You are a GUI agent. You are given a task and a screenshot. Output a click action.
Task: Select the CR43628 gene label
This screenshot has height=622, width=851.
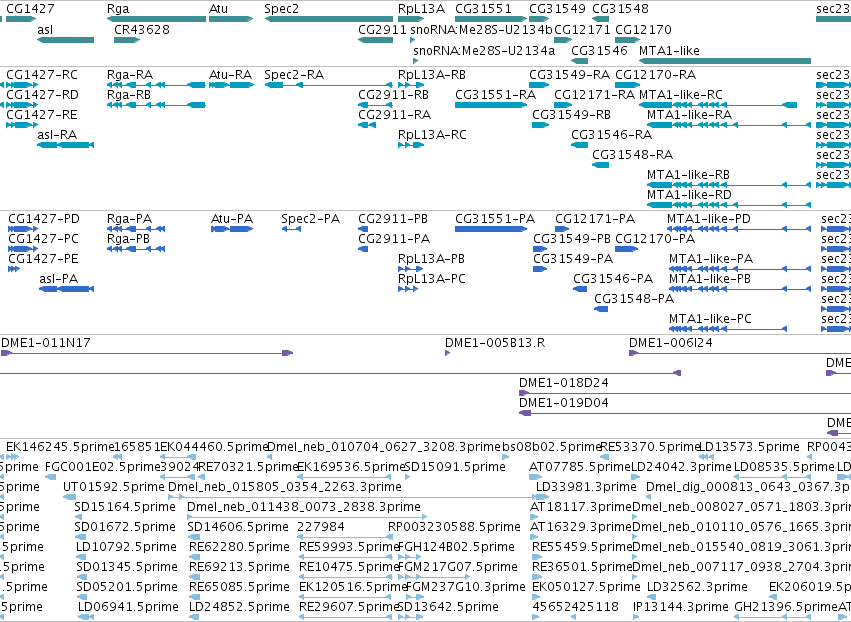142,29
